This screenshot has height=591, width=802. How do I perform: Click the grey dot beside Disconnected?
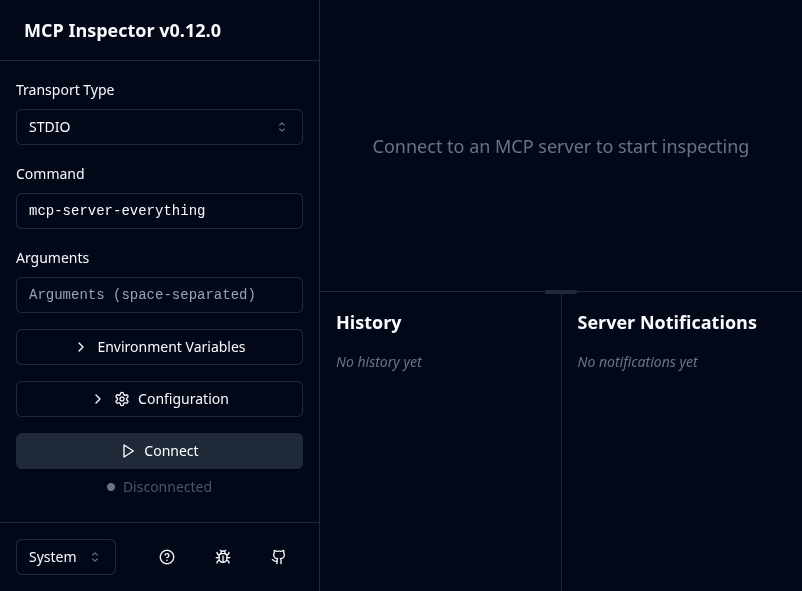coord(111,487)
